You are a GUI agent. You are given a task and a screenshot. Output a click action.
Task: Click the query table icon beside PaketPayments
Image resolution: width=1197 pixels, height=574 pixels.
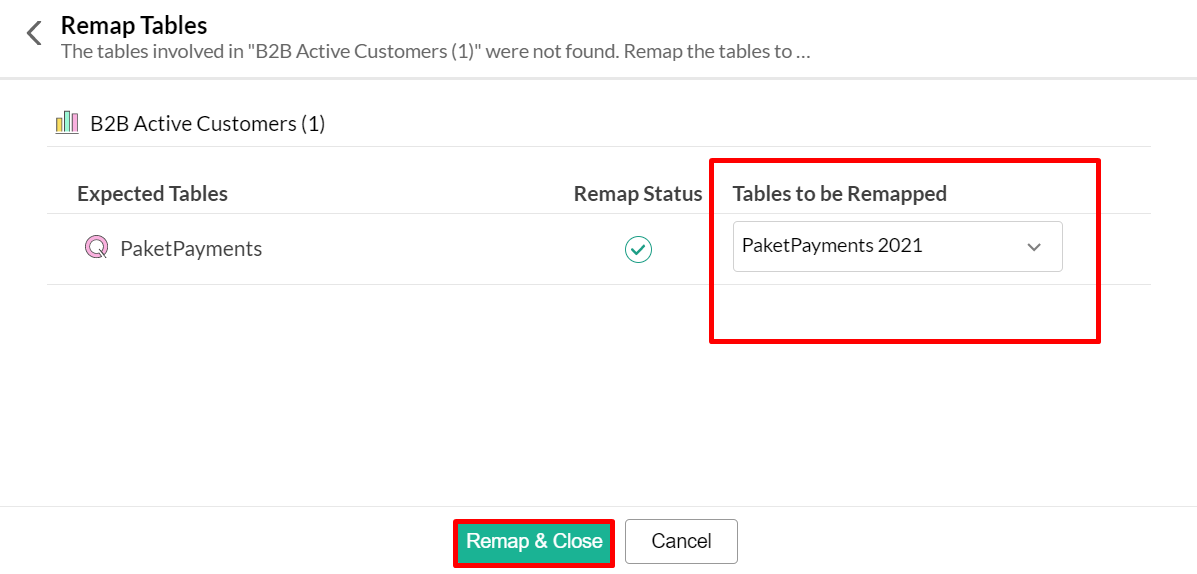[x=95, y=247]
